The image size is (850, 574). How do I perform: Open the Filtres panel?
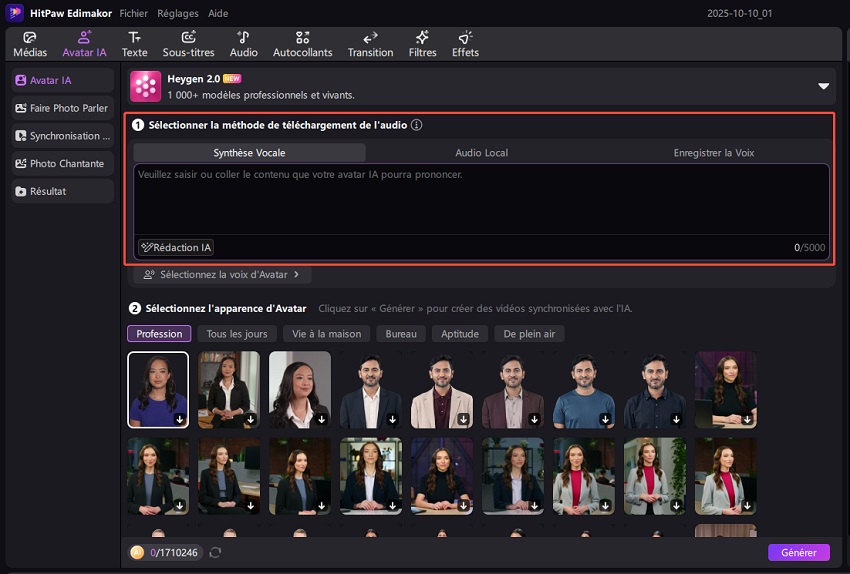[x=422, y=44]
